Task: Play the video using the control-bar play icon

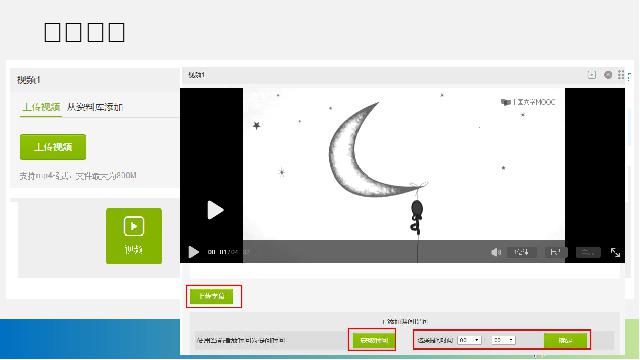Action: (193, 252)
